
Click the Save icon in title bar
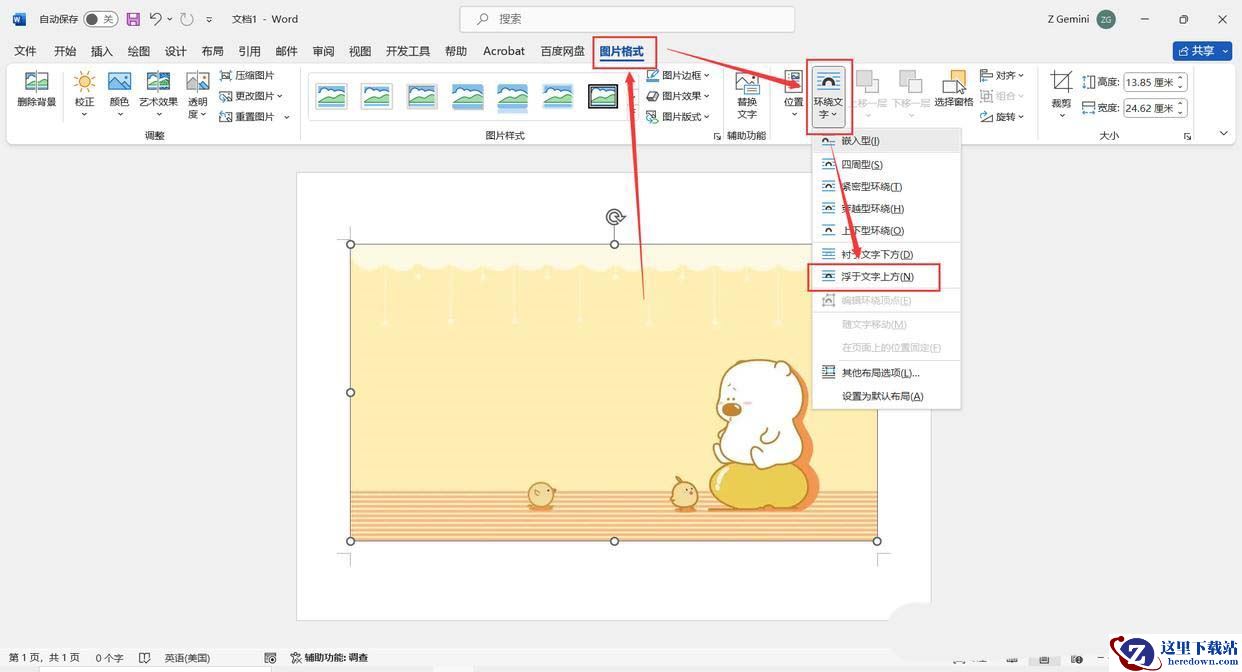tap(133, 19)
